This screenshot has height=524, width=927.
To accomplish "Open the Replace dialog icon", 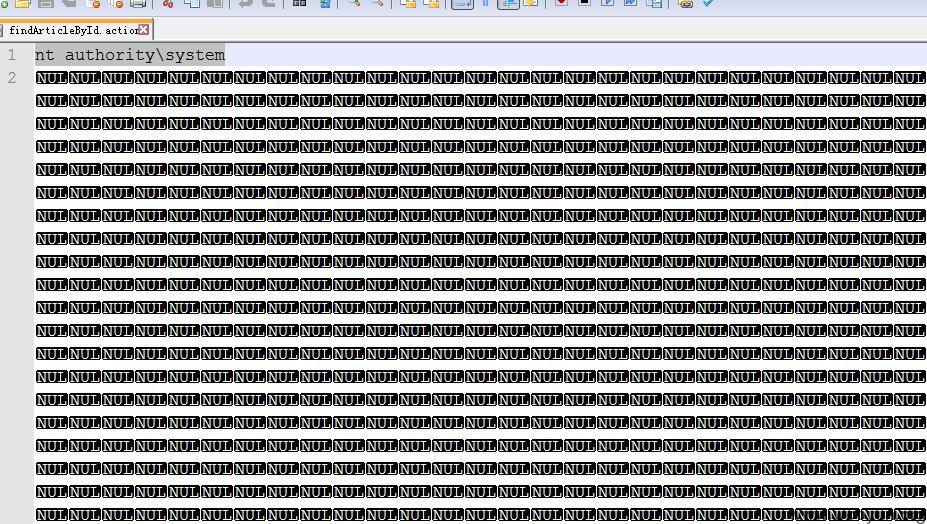I will (324, 3).
